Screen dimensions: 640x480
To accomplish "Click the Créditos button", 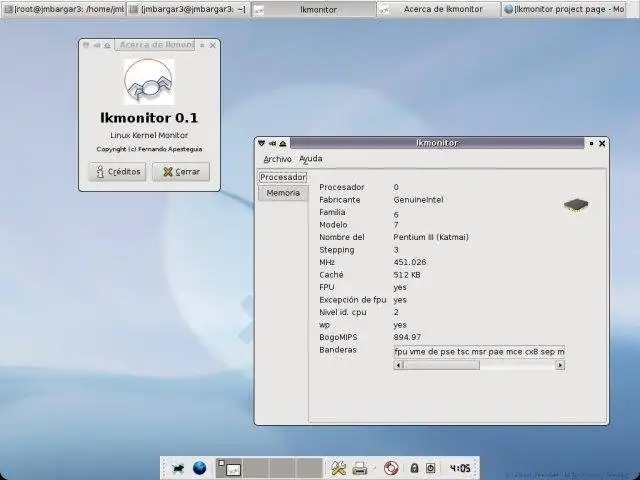I will point(118,172).
